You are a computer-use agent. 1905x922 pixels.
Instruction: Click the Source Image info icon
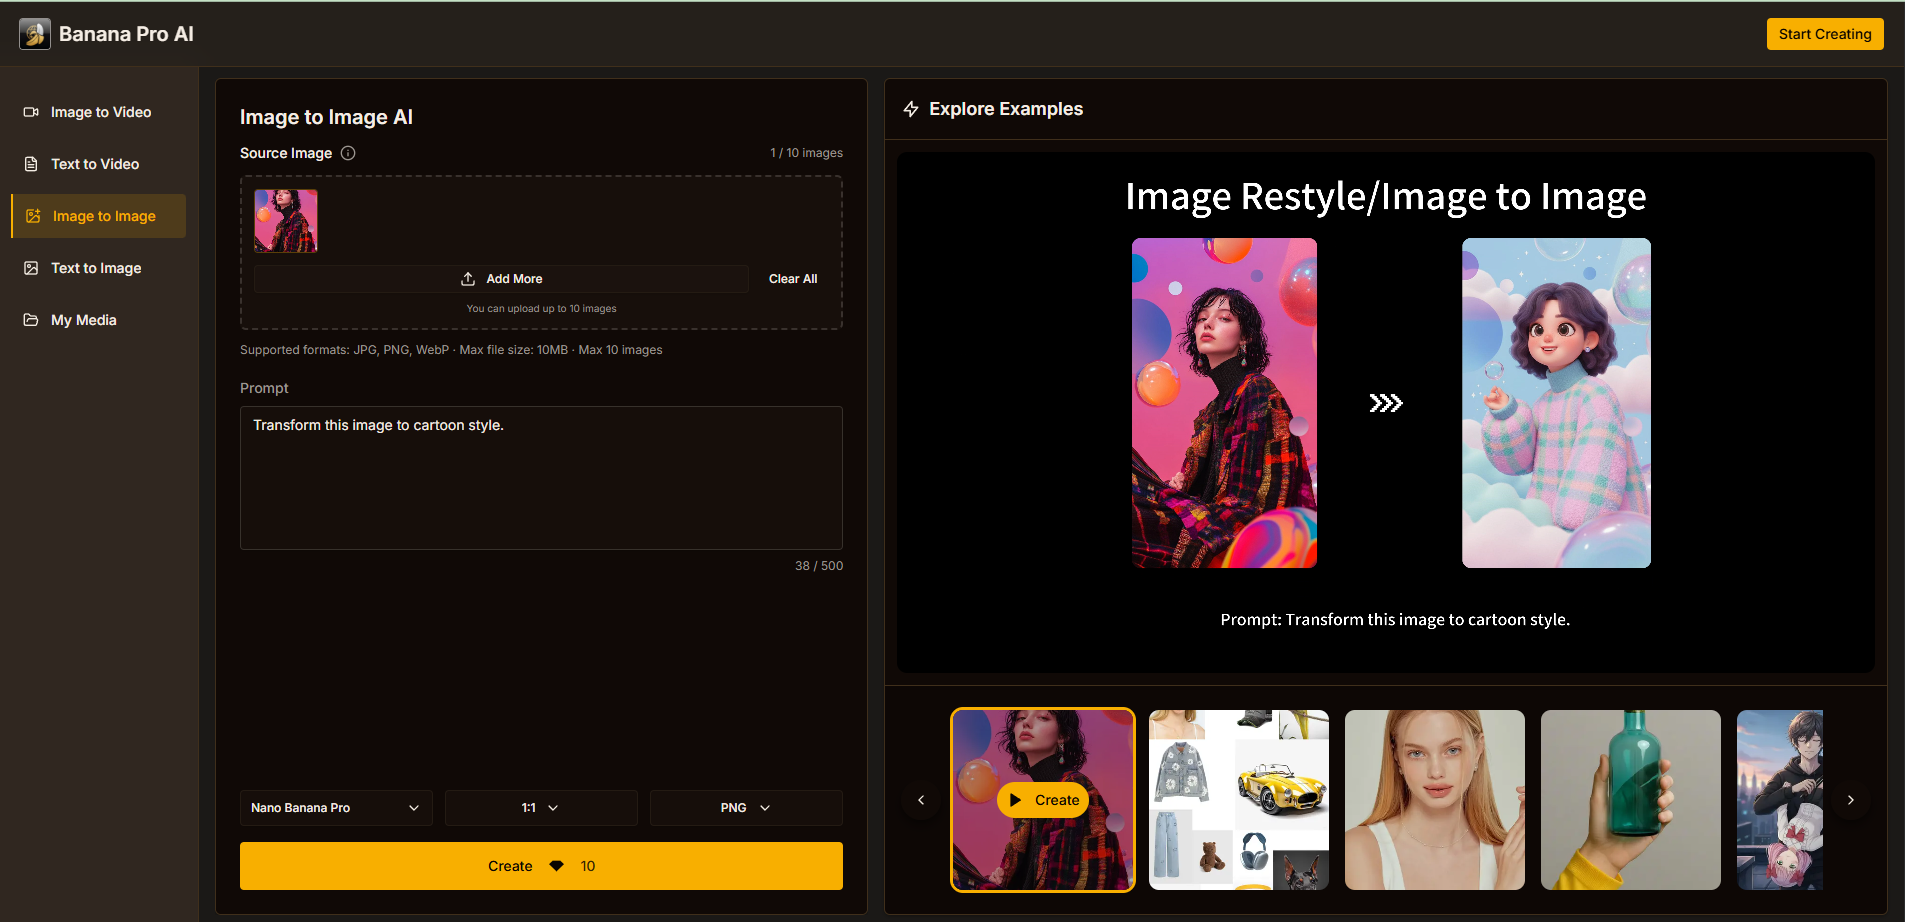coord(348,153)
